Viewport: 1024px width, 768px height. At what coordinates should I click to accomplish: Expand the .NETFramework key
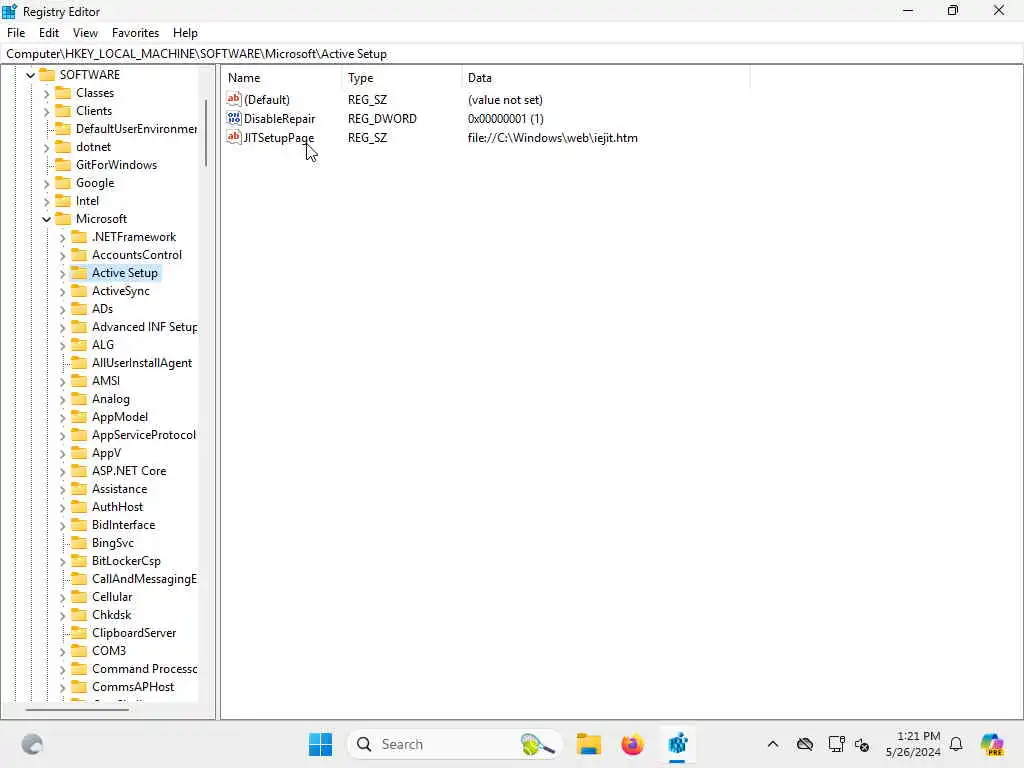click(63, 238)
